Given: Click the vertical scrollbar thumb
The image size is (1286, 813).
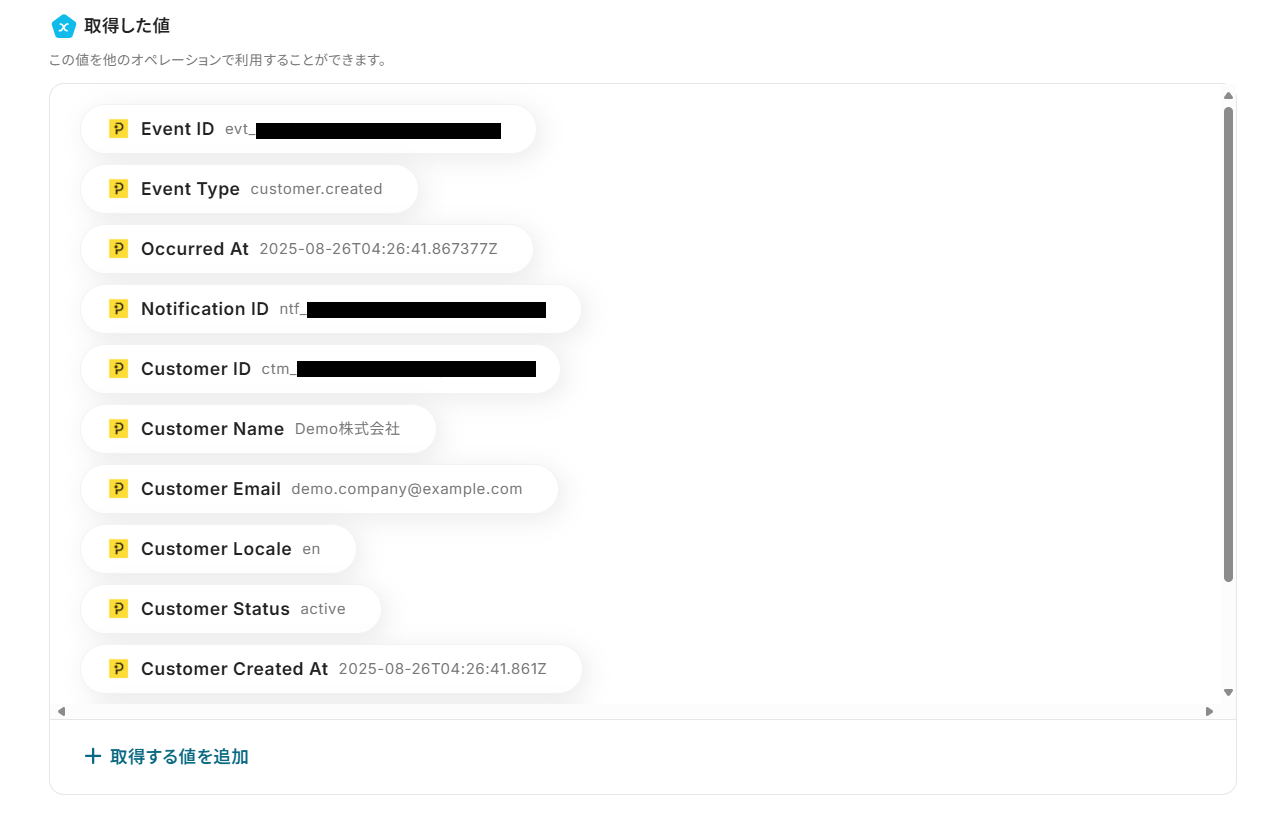Looking at the screenshot, I should click(x=1229, y=344).
